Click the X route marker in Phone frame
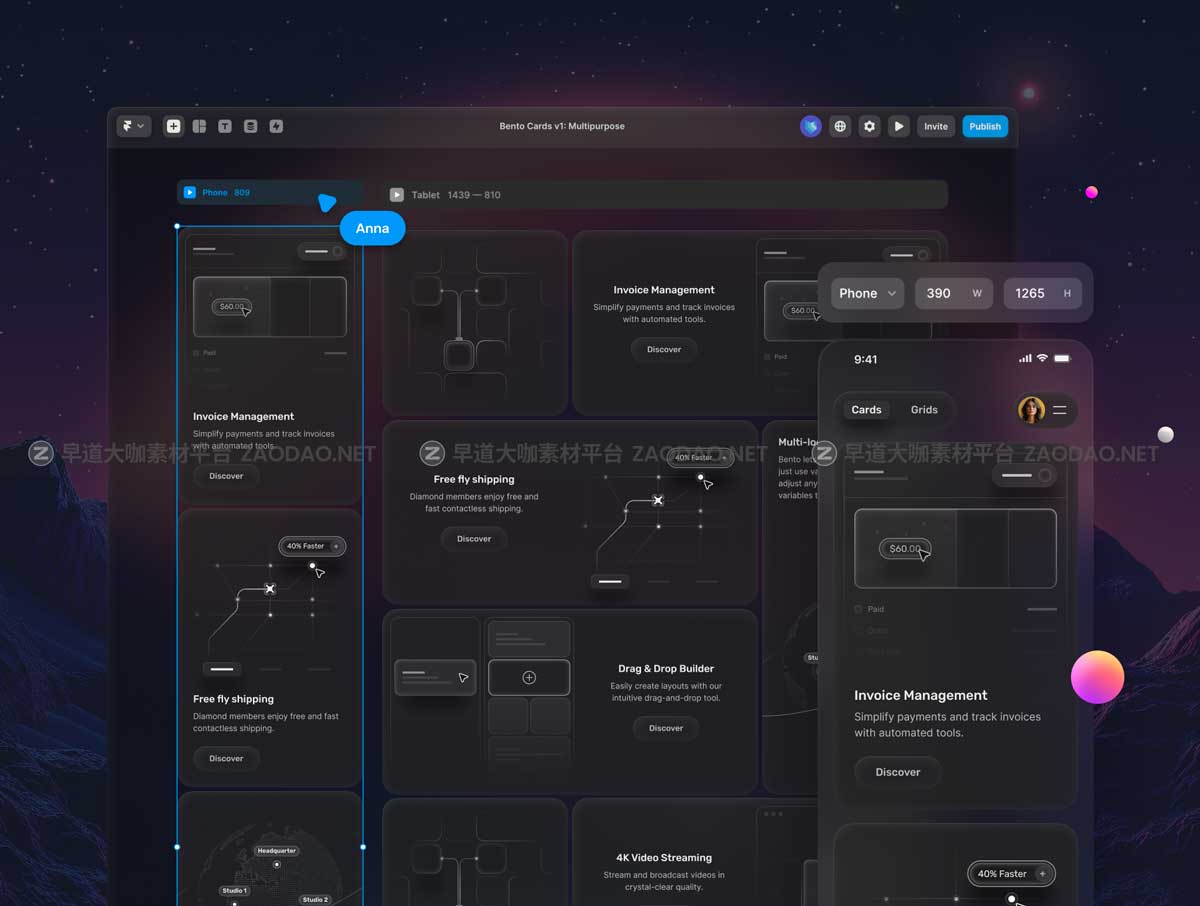The width and height of the screenshot is (1200, 906). coord(269,589)
